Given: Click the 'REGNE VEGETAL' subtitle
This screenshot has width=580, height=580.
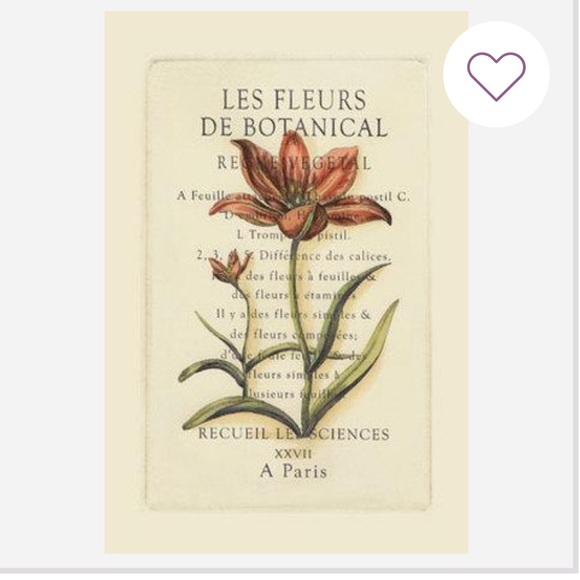Looking at the screenshot, I should point(294,163).
